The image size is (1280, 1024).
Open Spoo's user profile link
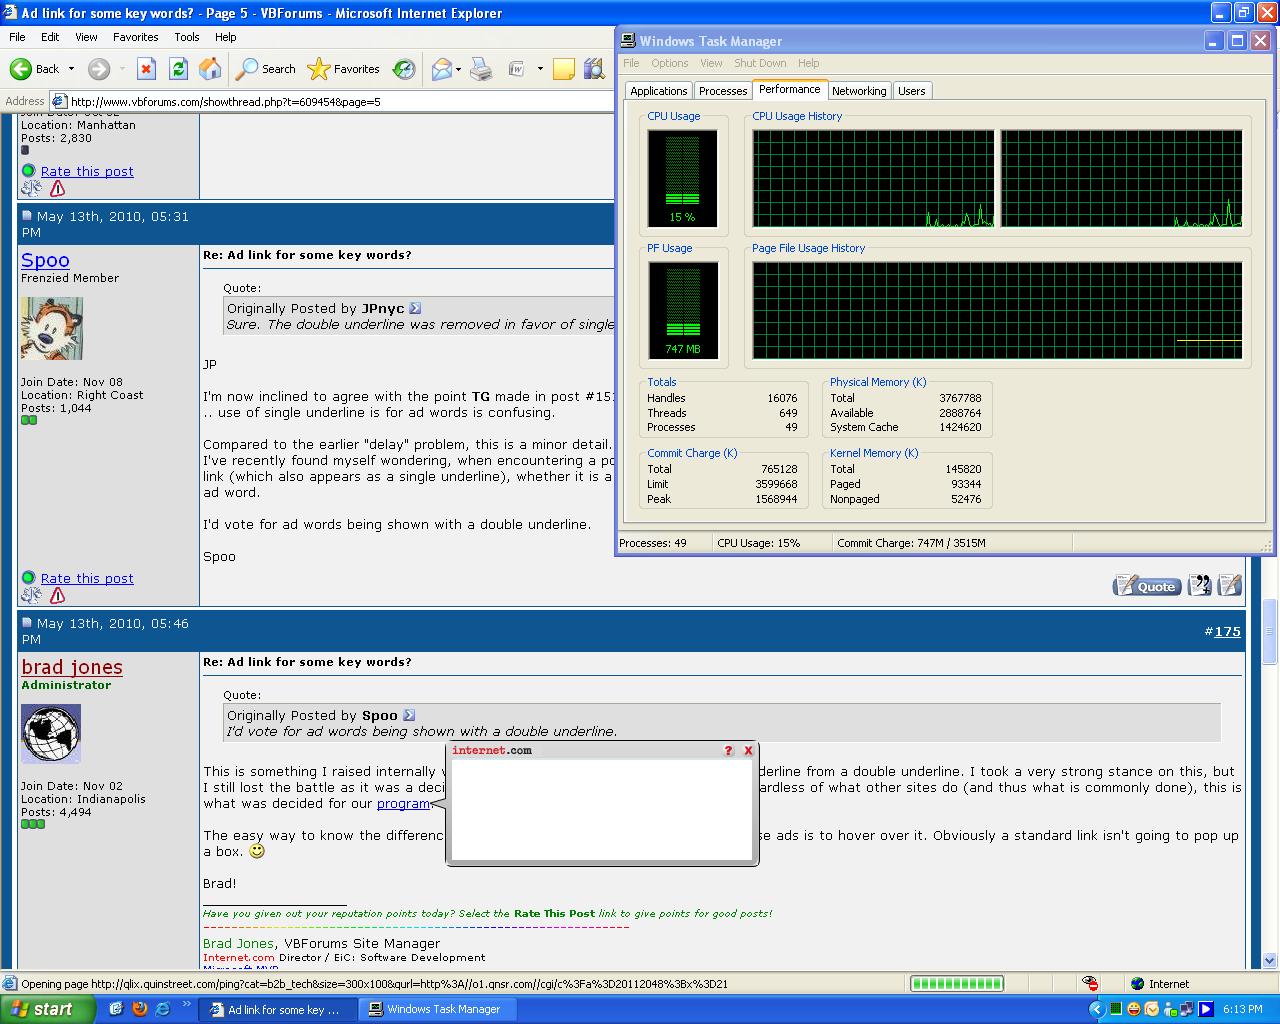pyautogui.click(x=45, y=260)
